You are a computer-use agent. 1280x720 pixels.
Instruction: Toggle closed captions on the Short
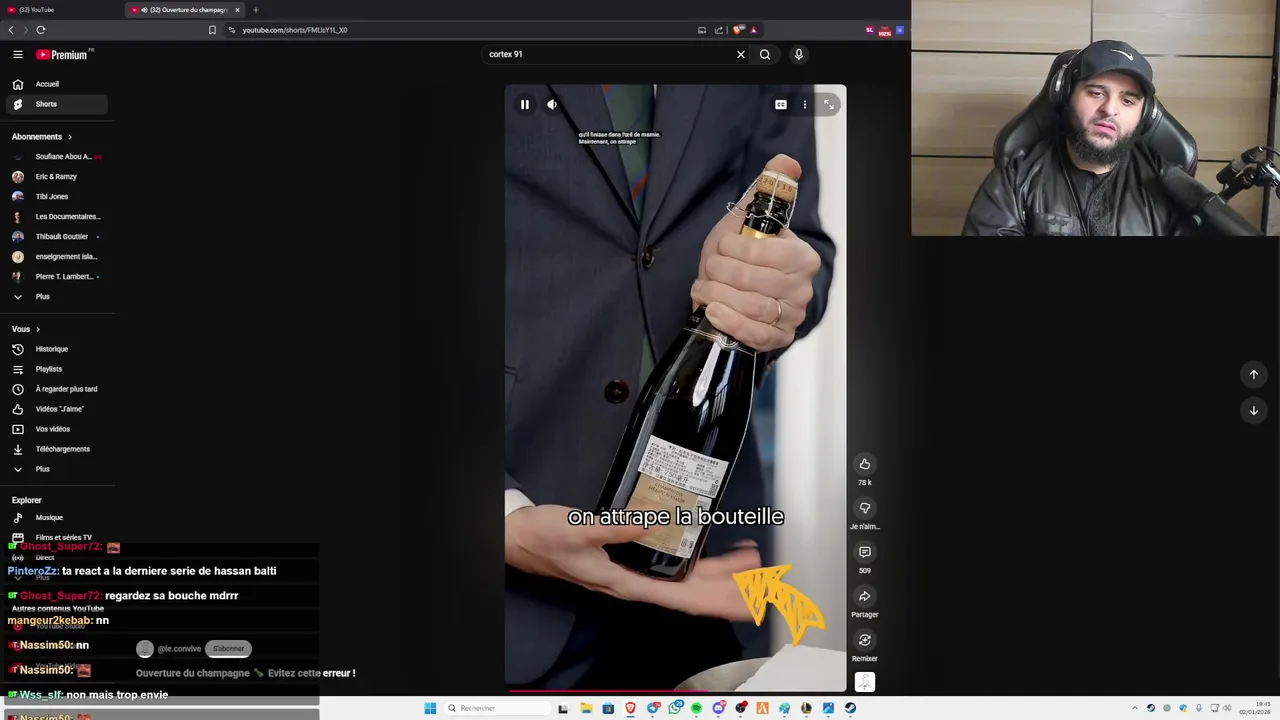pos(781,104)
